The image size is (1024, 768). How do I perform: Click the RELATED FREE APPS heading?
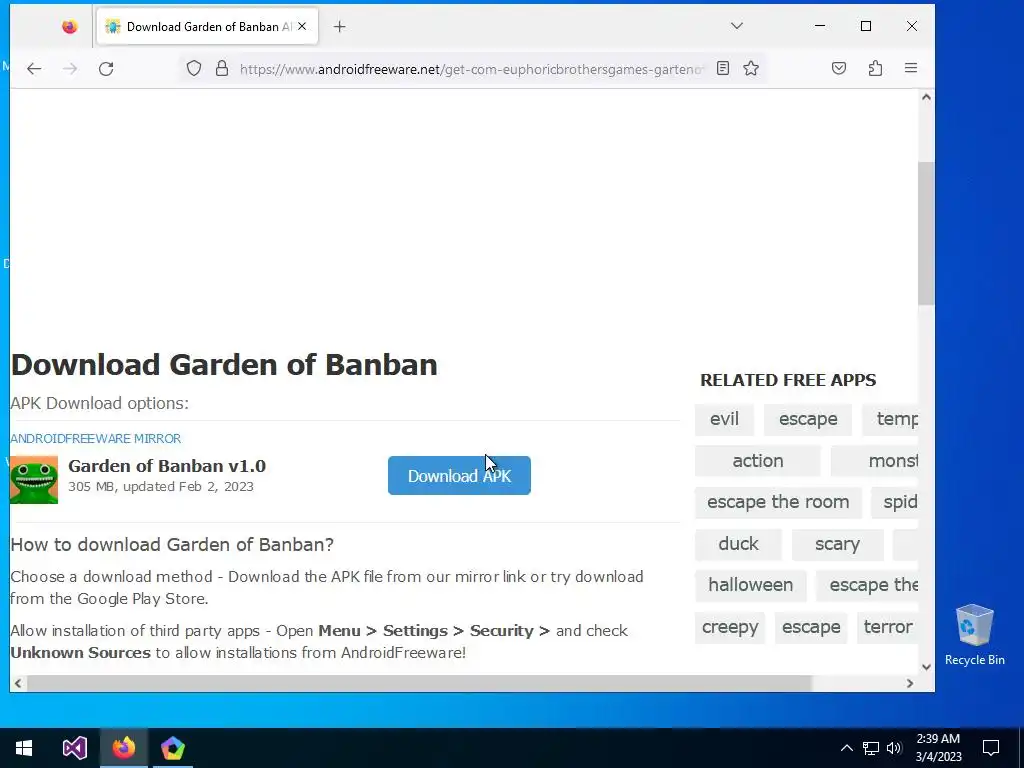(788, 380)
